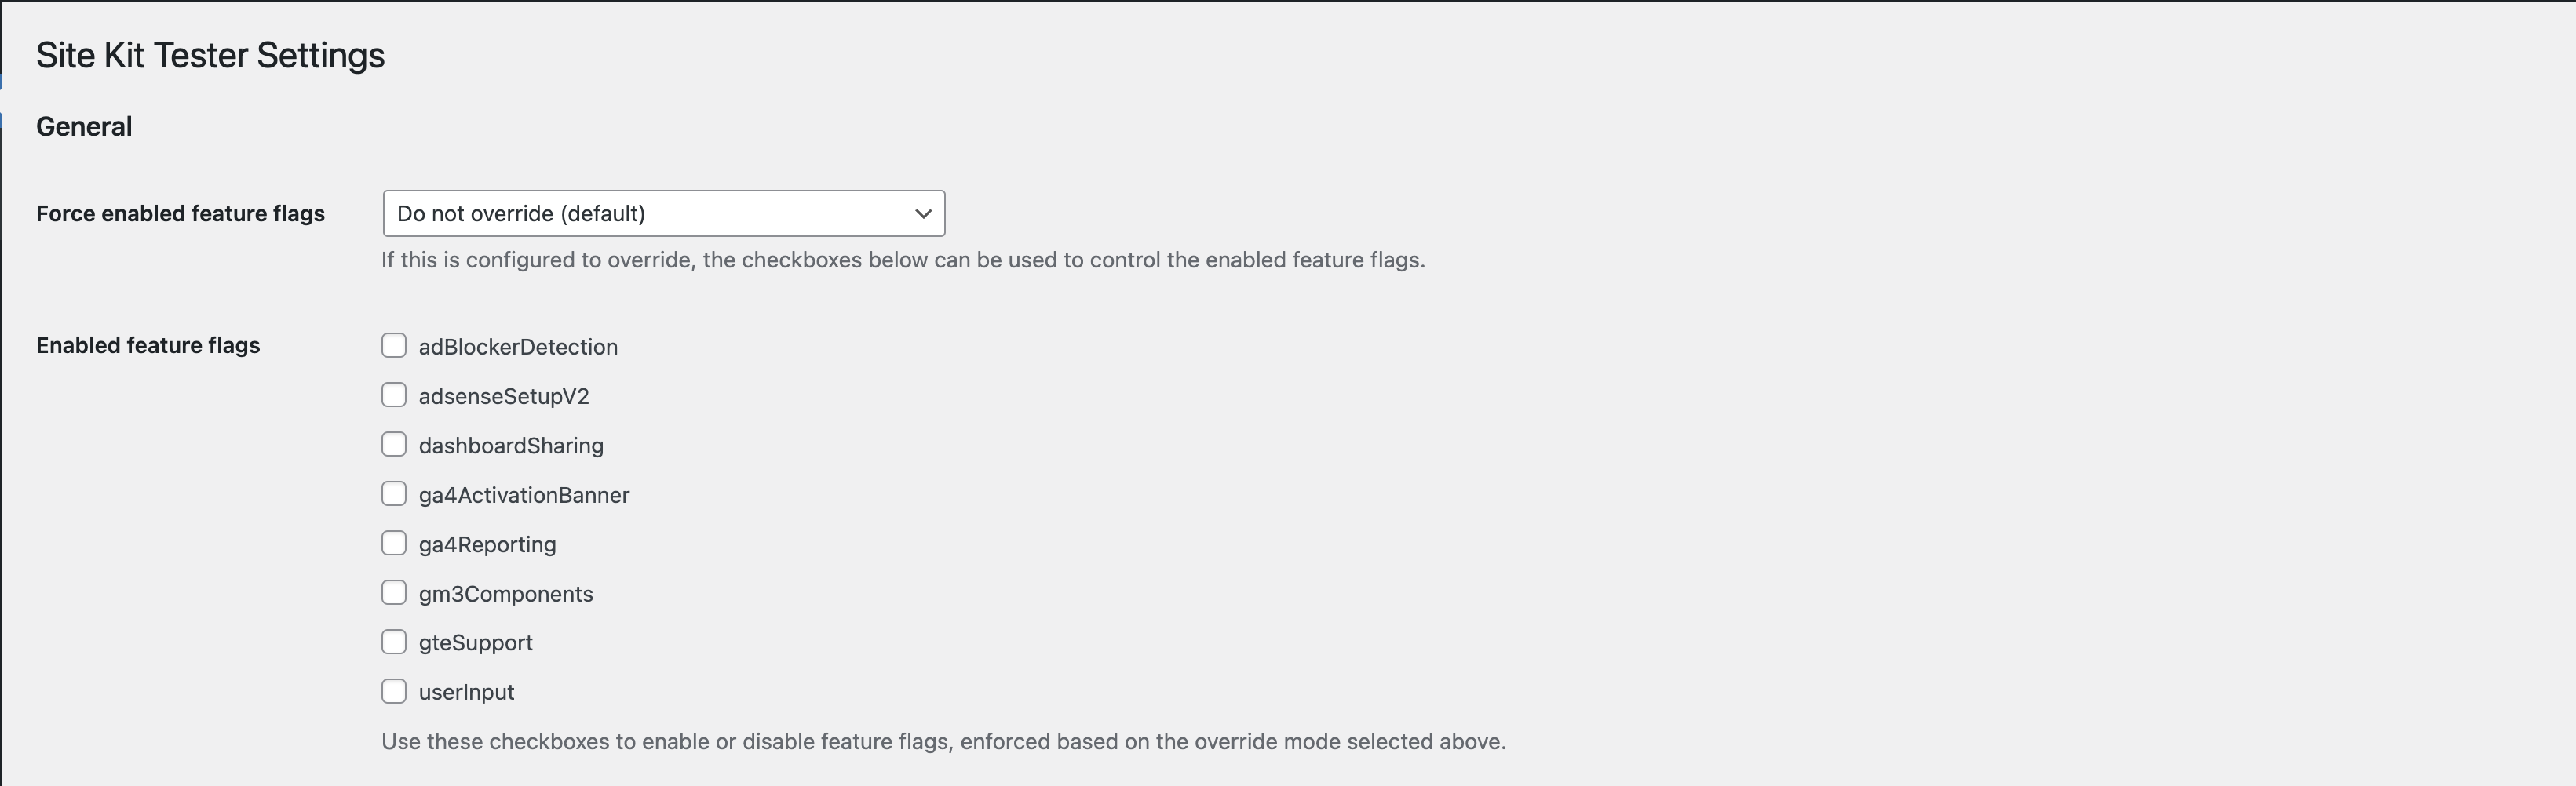Screen dimensions: 2576x786
Task: Click the checkbox usage description text
Action: 942,742
